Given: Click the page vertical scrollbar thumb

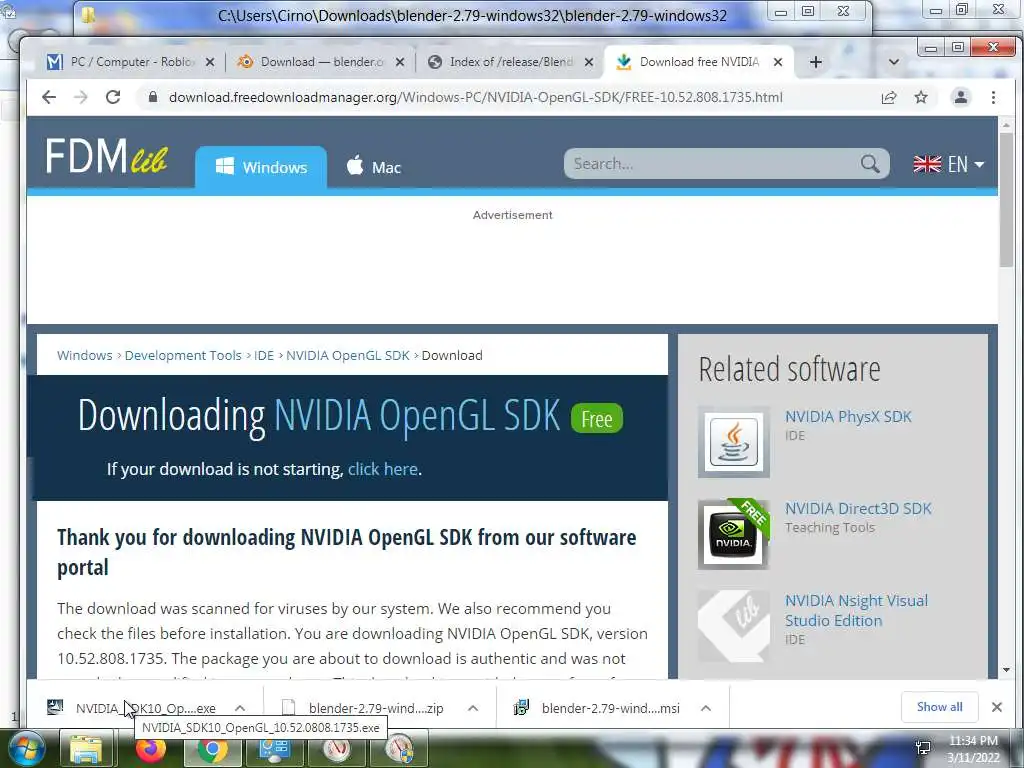Looking at the screenshot, I should pos(1006,199).
